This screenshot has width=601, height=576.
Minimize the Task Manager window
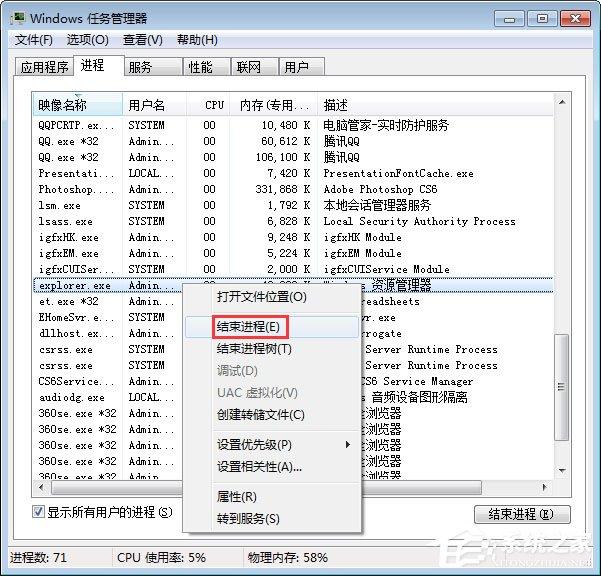509,19
